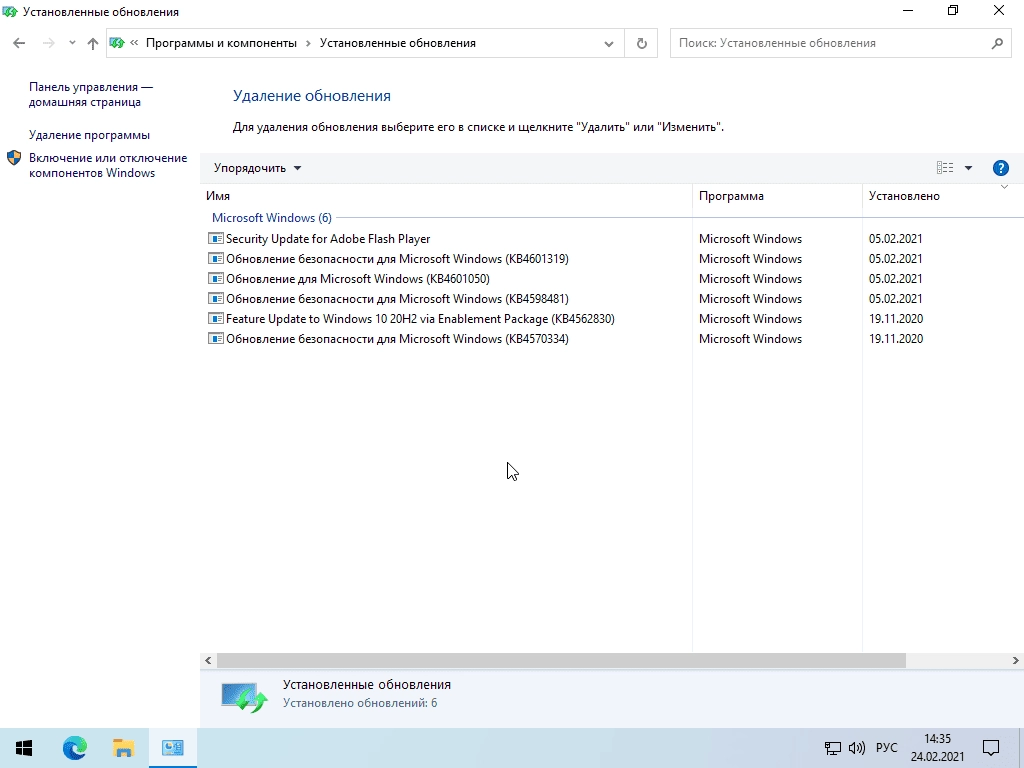Open File Explorer from taskbar
1024x768 pixels.
click(x=123, y=748)
